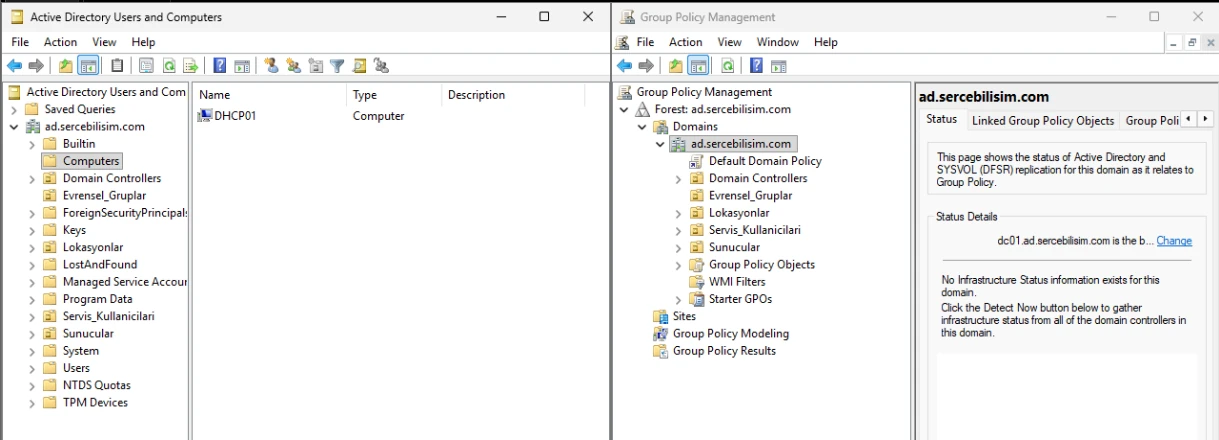Switch to Status tab
This screenshot has height=440, width=1219.
[941, 119]
